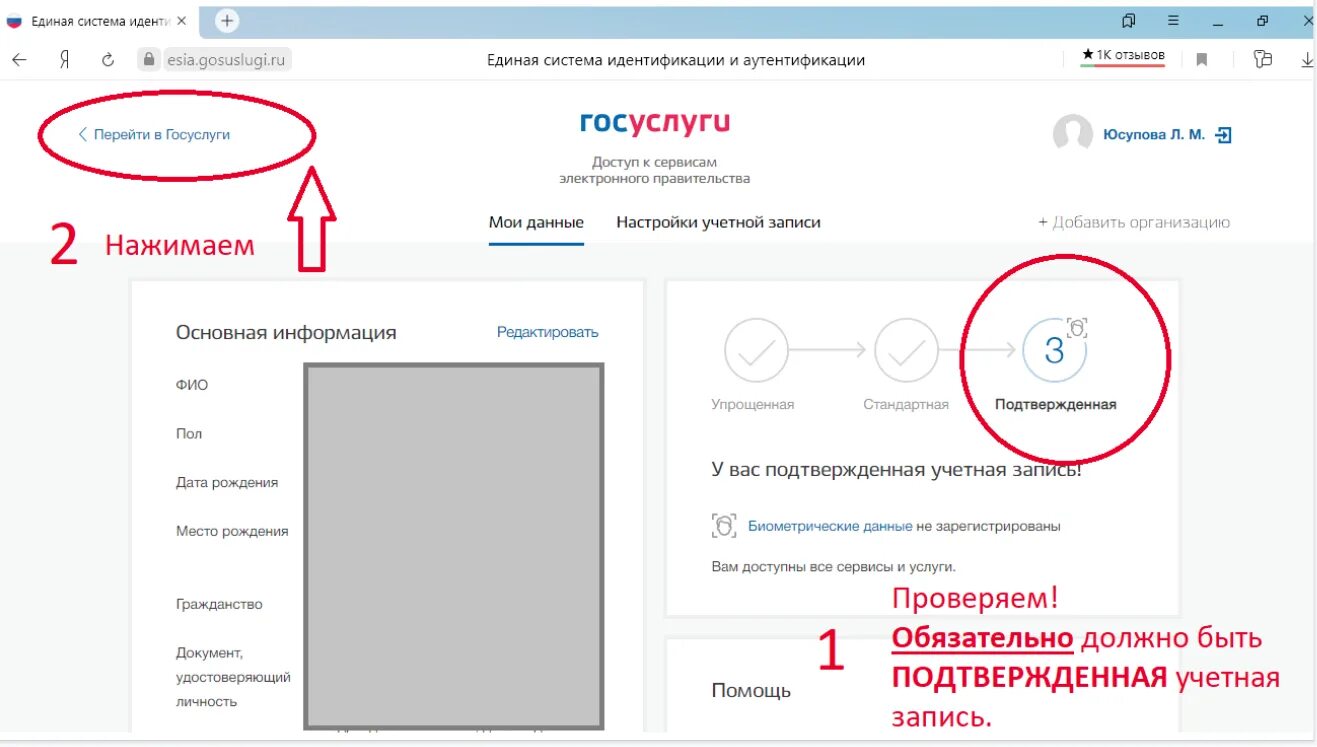The image size is (1317, 747).
Task: Click step 3 Подтвержденная circle
Action: pos(1055,350)
